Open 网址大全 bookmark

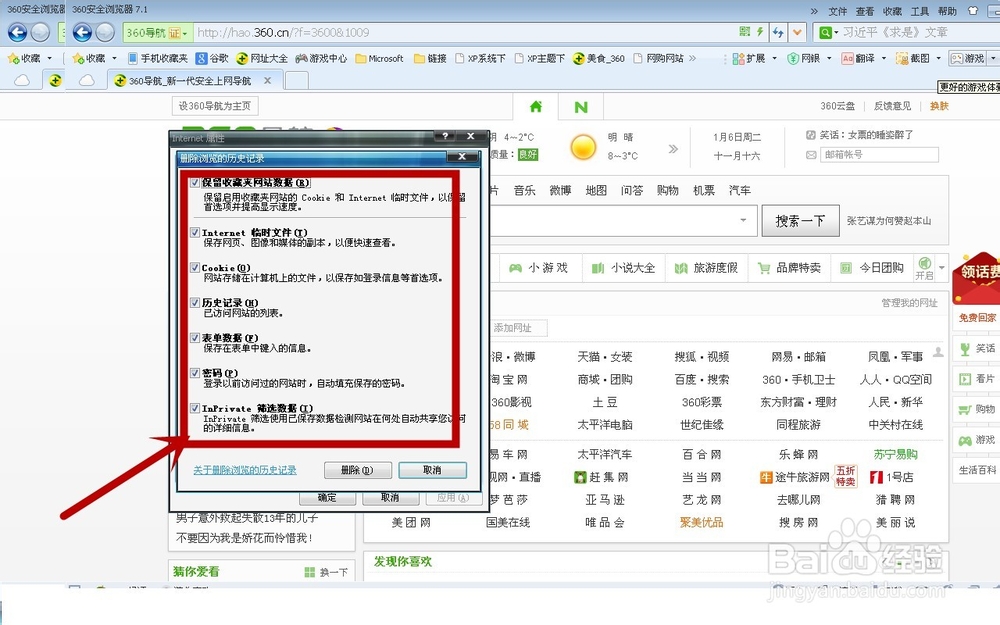pos(261,58)
